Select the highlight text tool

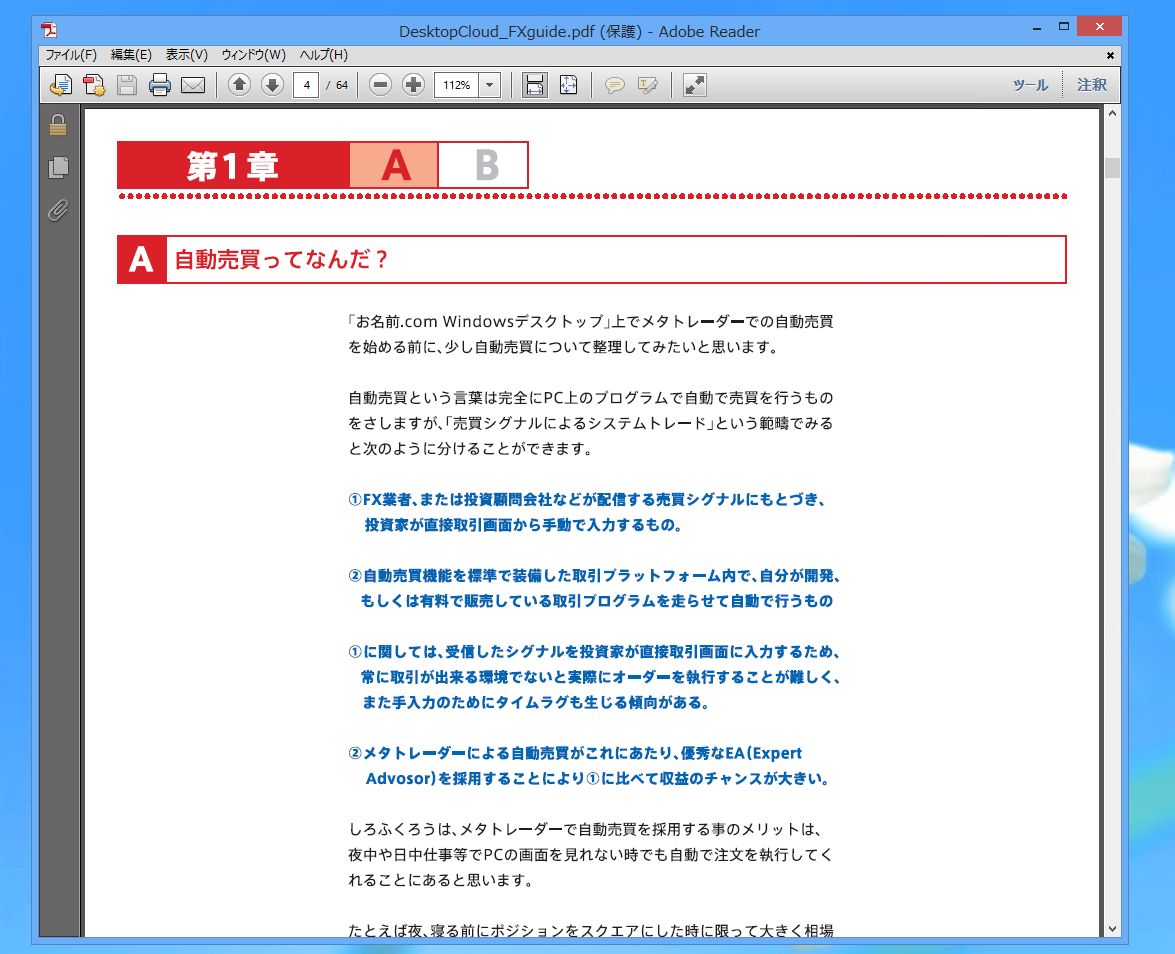pyautogui.click(x=647, y=85)
